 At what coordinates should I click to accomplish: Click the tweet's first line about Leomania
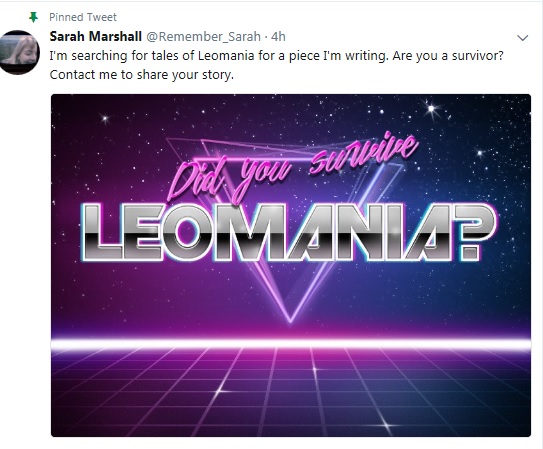click(276, 55)
